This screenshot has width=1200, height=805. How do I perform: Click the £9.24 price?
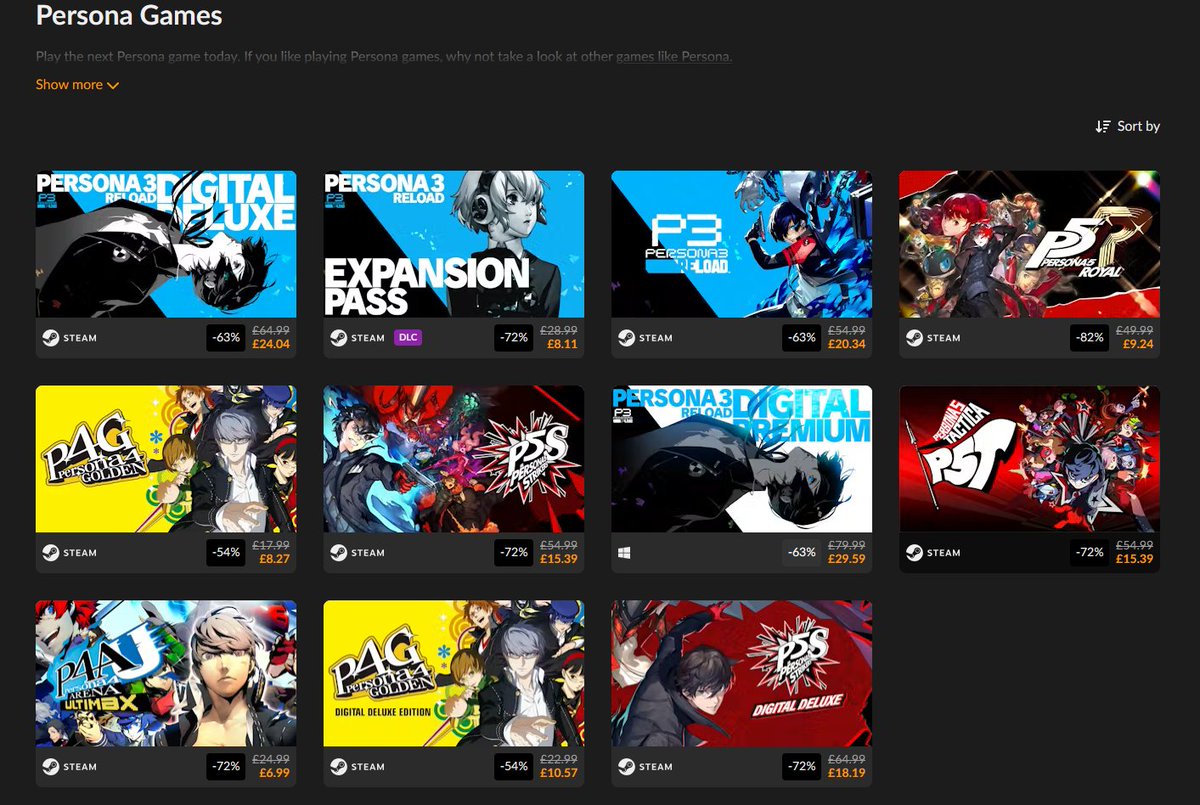coord(1137,345)
